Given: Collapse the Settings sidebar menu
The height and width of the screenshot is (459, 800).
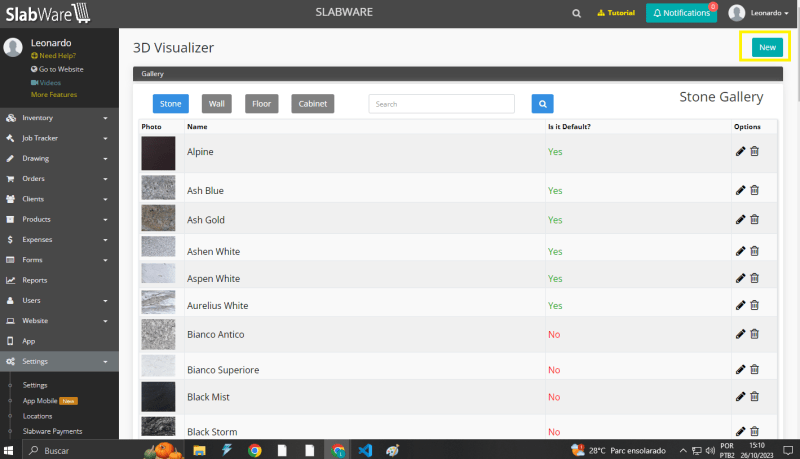Looking at the screenshot, I should click(59, 361).
